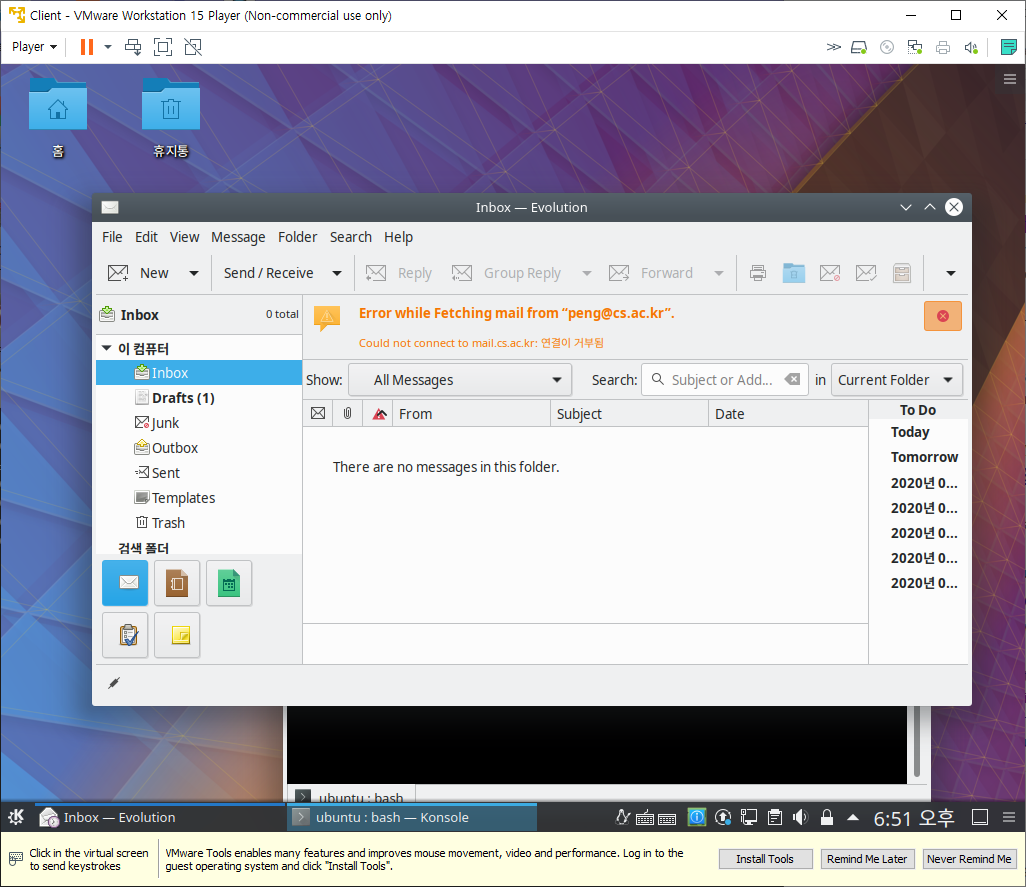Sort by importance flag column icon
The width and height of the screenshot is (1026, 887).
[379, 413]
